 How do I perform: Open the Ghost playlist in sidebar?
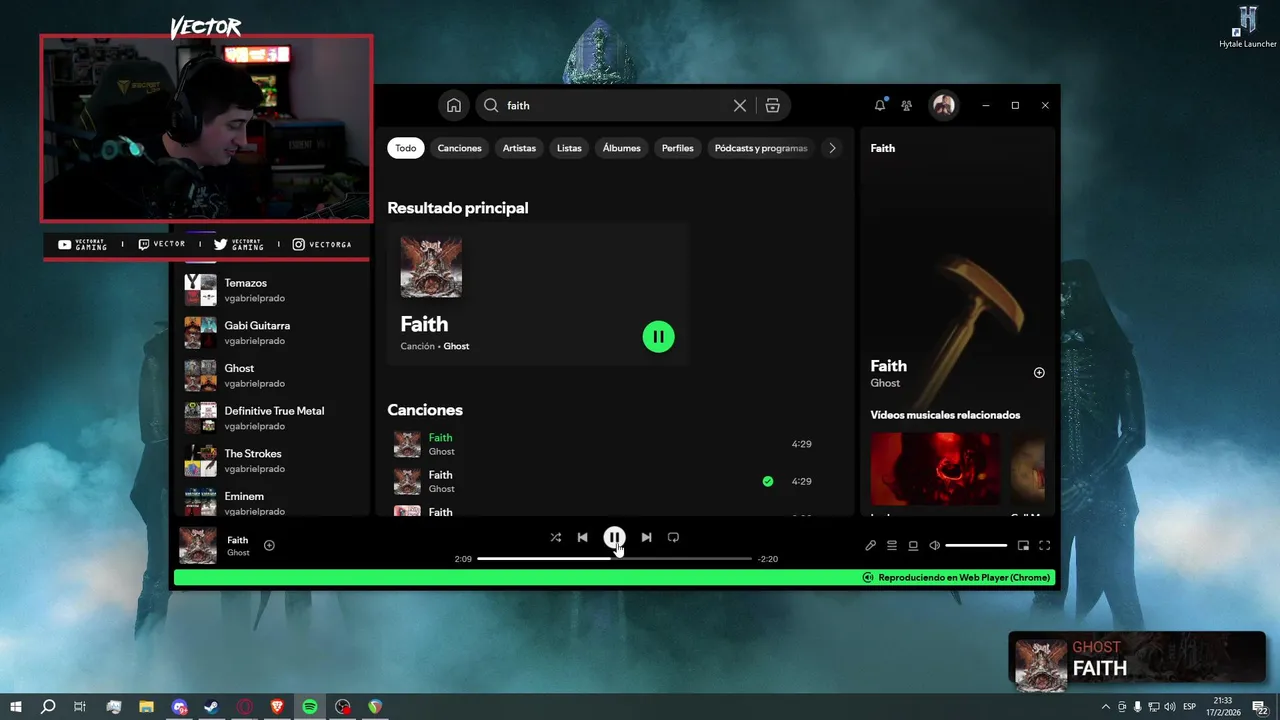270,375
